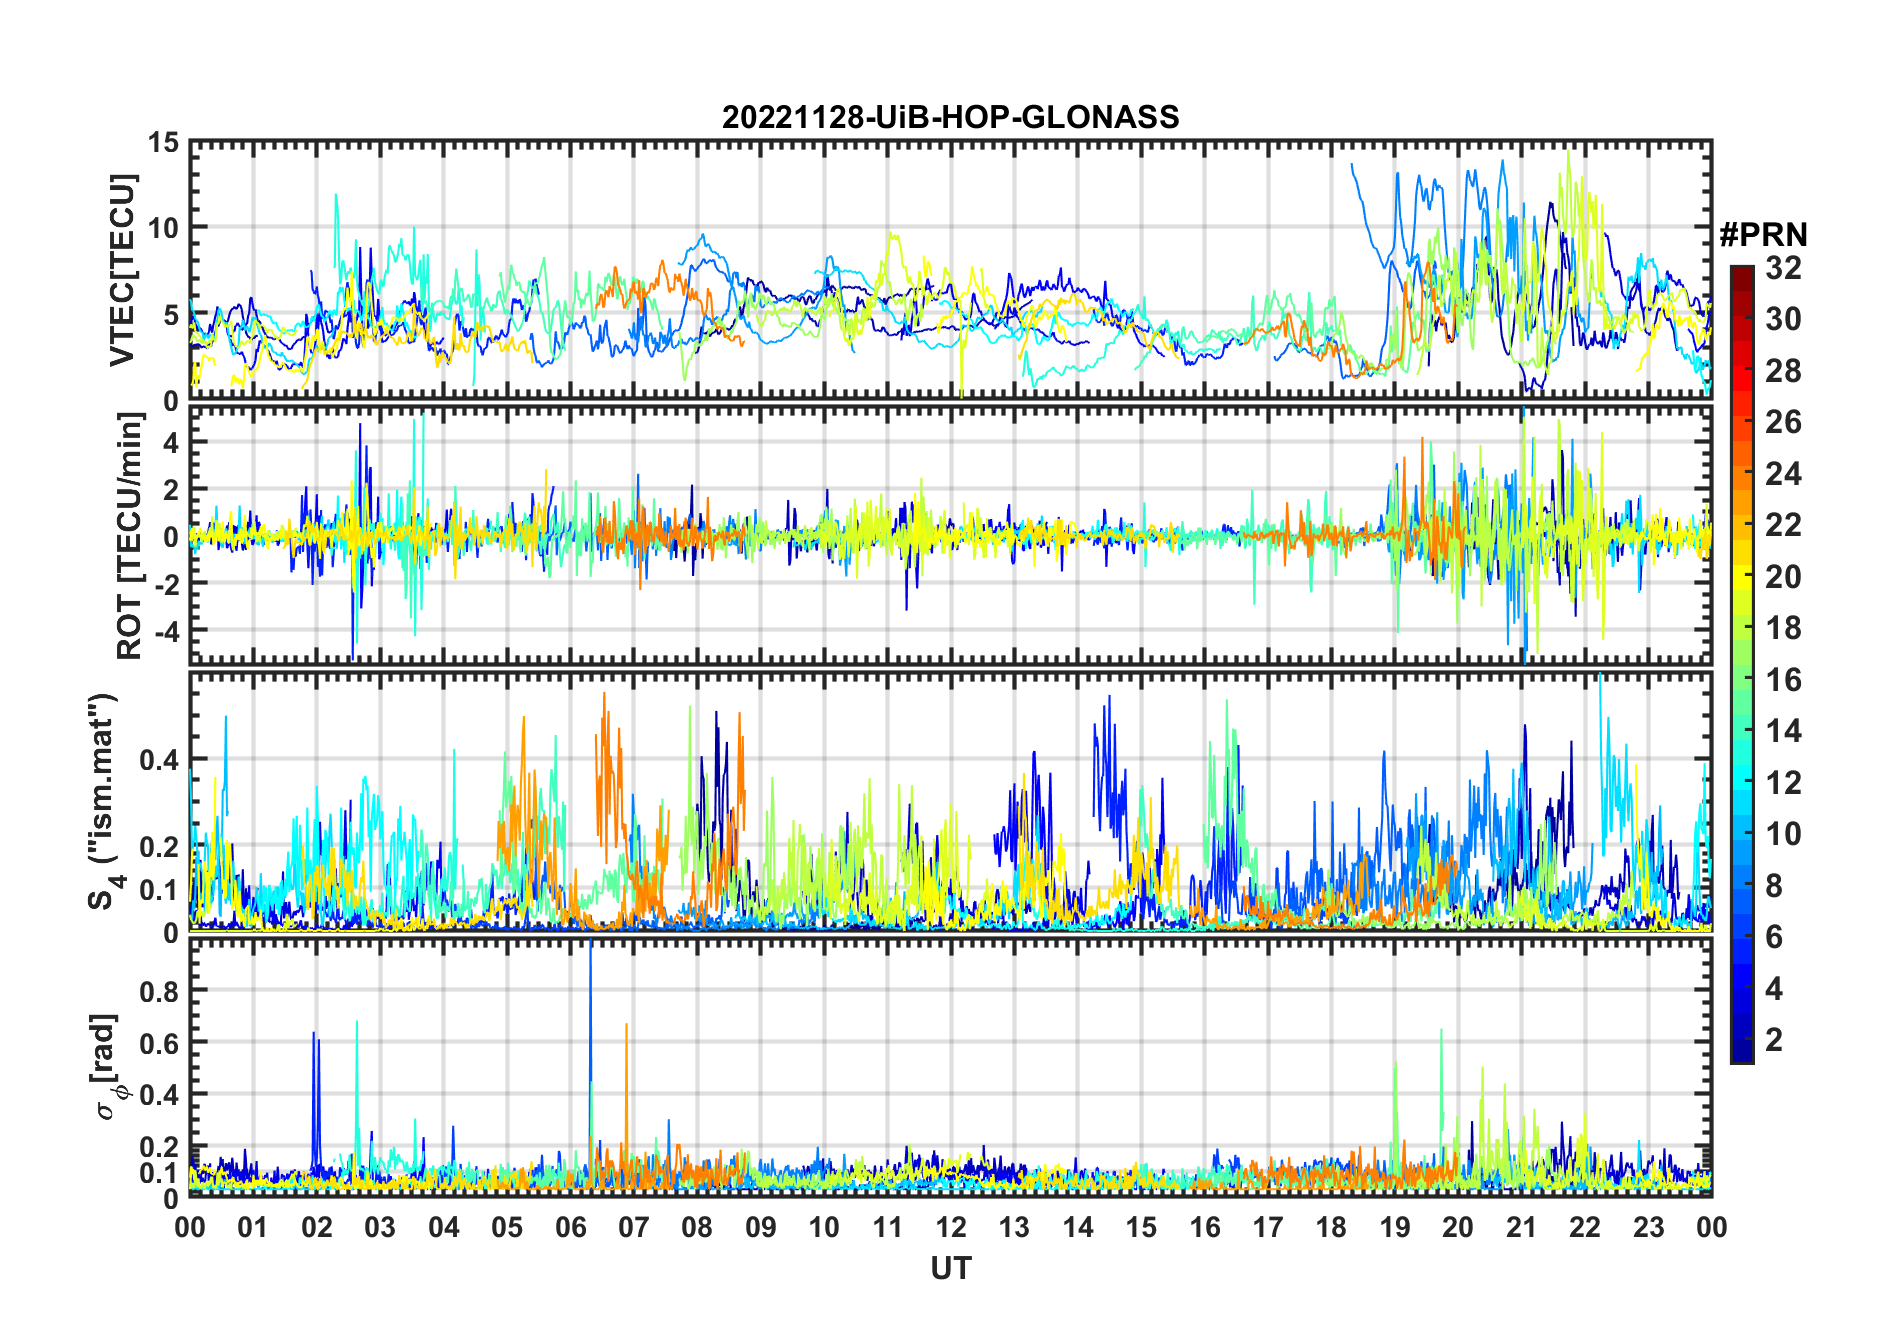Click the UT x-axis label
Image resolution: width=1902 pixels, height=1330 pixels.
pyautogui.click(x=950, y=1268)
